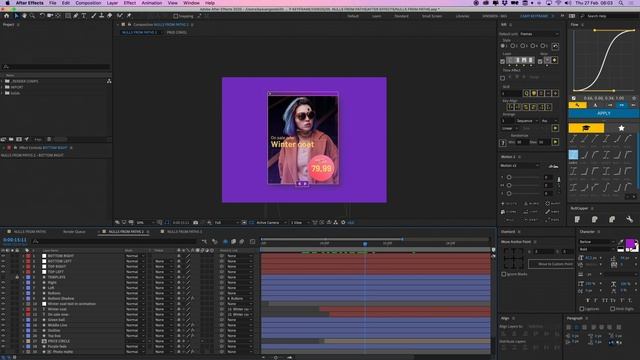Click the highlighted blue easing preset thumbnail
This screenshot has height=360, width=640.
[573, 155]
